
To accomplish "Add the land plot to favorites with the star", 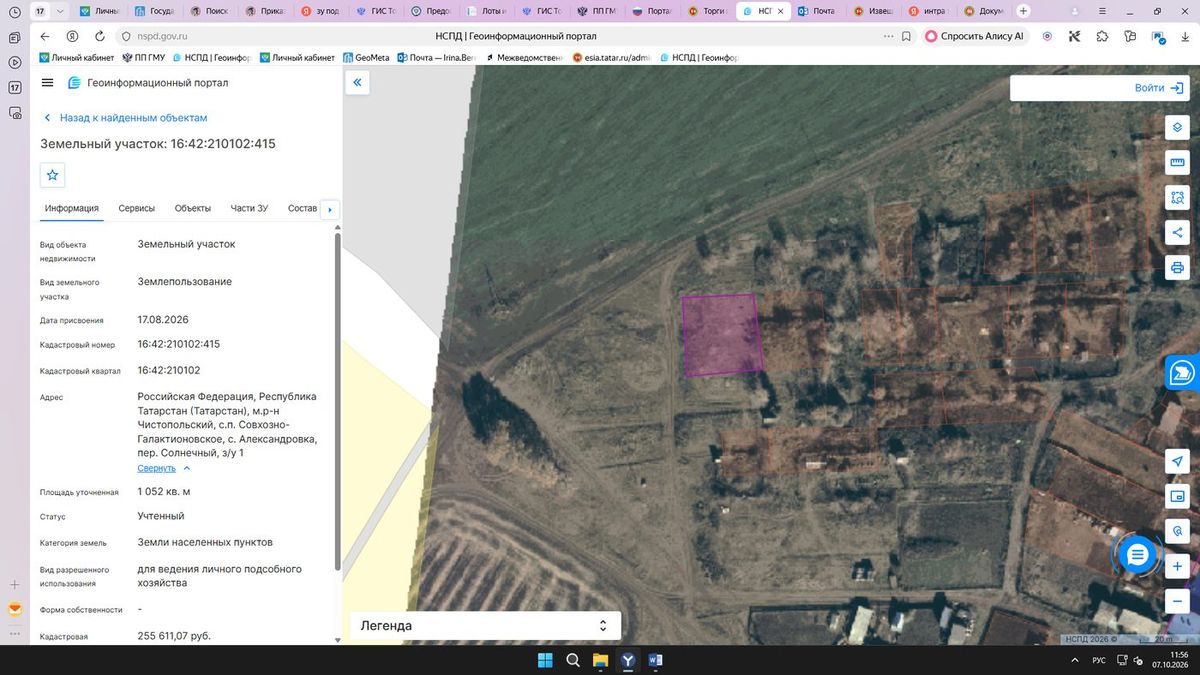I will click(53, 175).
